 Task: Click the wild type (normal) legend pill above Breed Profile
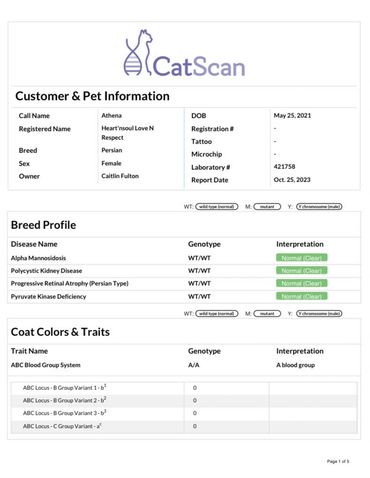tap(217, 207)
